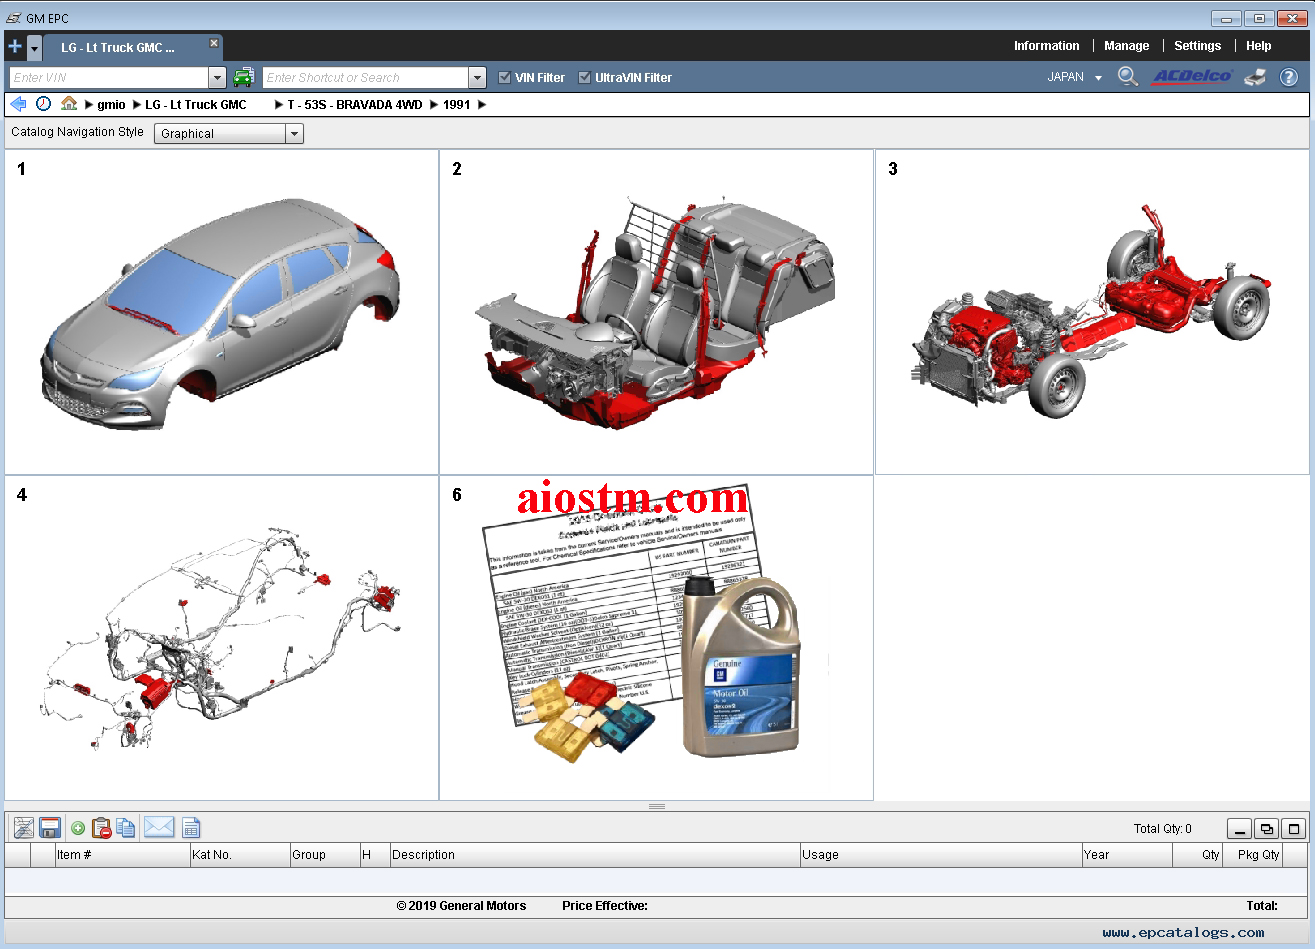This screenshot has height=949, width=1315.
Task: Switch to LG - Lt Truck GMC tab
Action: click(x=118, y=48)
